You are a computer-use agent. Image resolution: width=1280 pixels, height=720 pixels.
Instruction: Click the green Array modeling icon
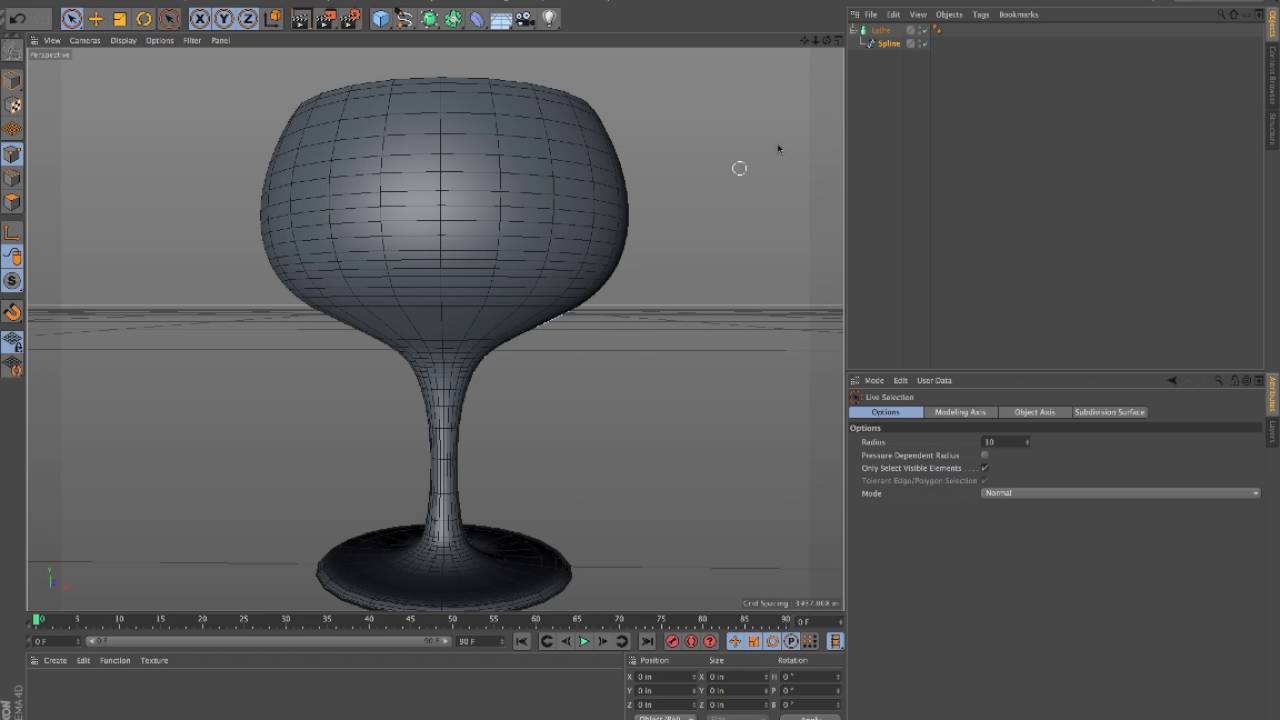tap(453, 18)
